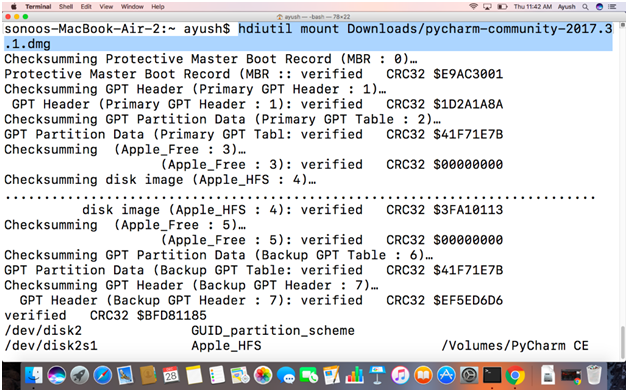Open Keynote podium icon in Dock

377,375
